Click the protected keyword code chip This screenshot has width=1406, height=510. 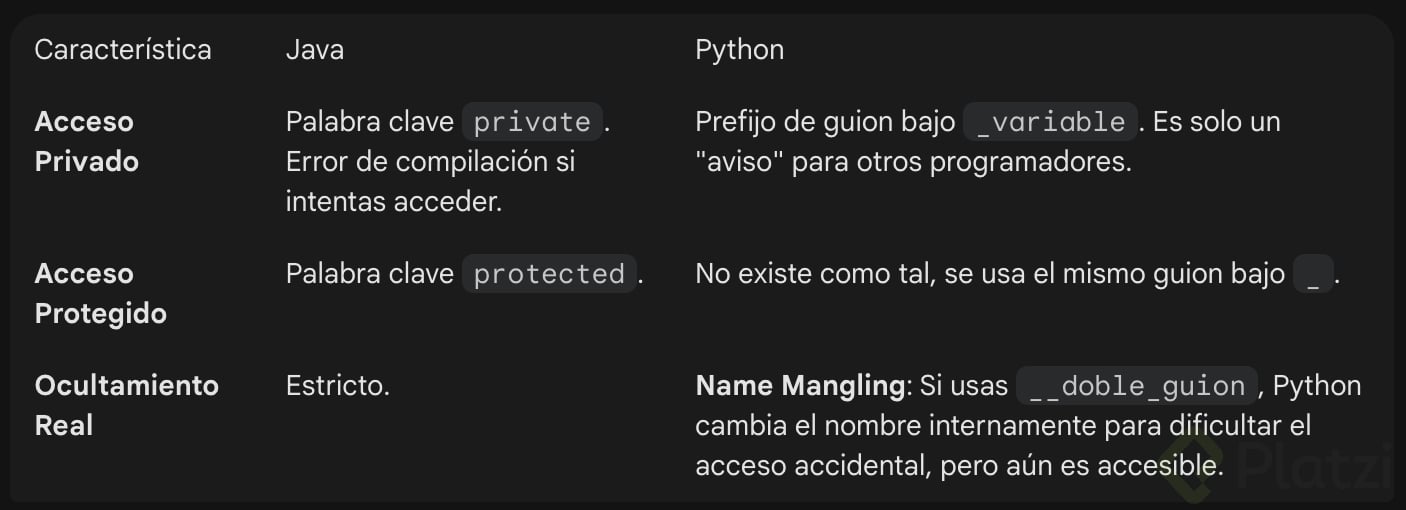pyautogui.click(x=549, y=274)
